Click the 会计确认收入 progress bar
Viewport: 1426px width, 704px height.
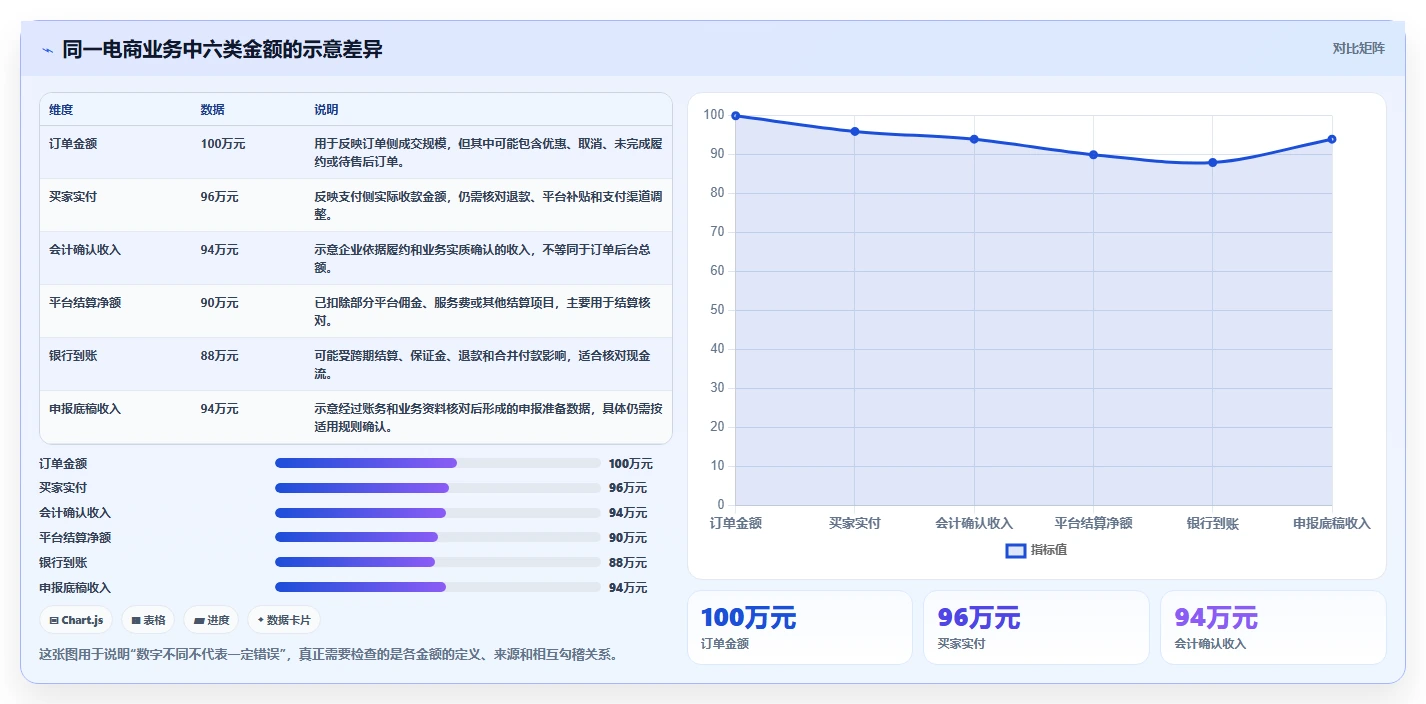click(x=437, y=513)
